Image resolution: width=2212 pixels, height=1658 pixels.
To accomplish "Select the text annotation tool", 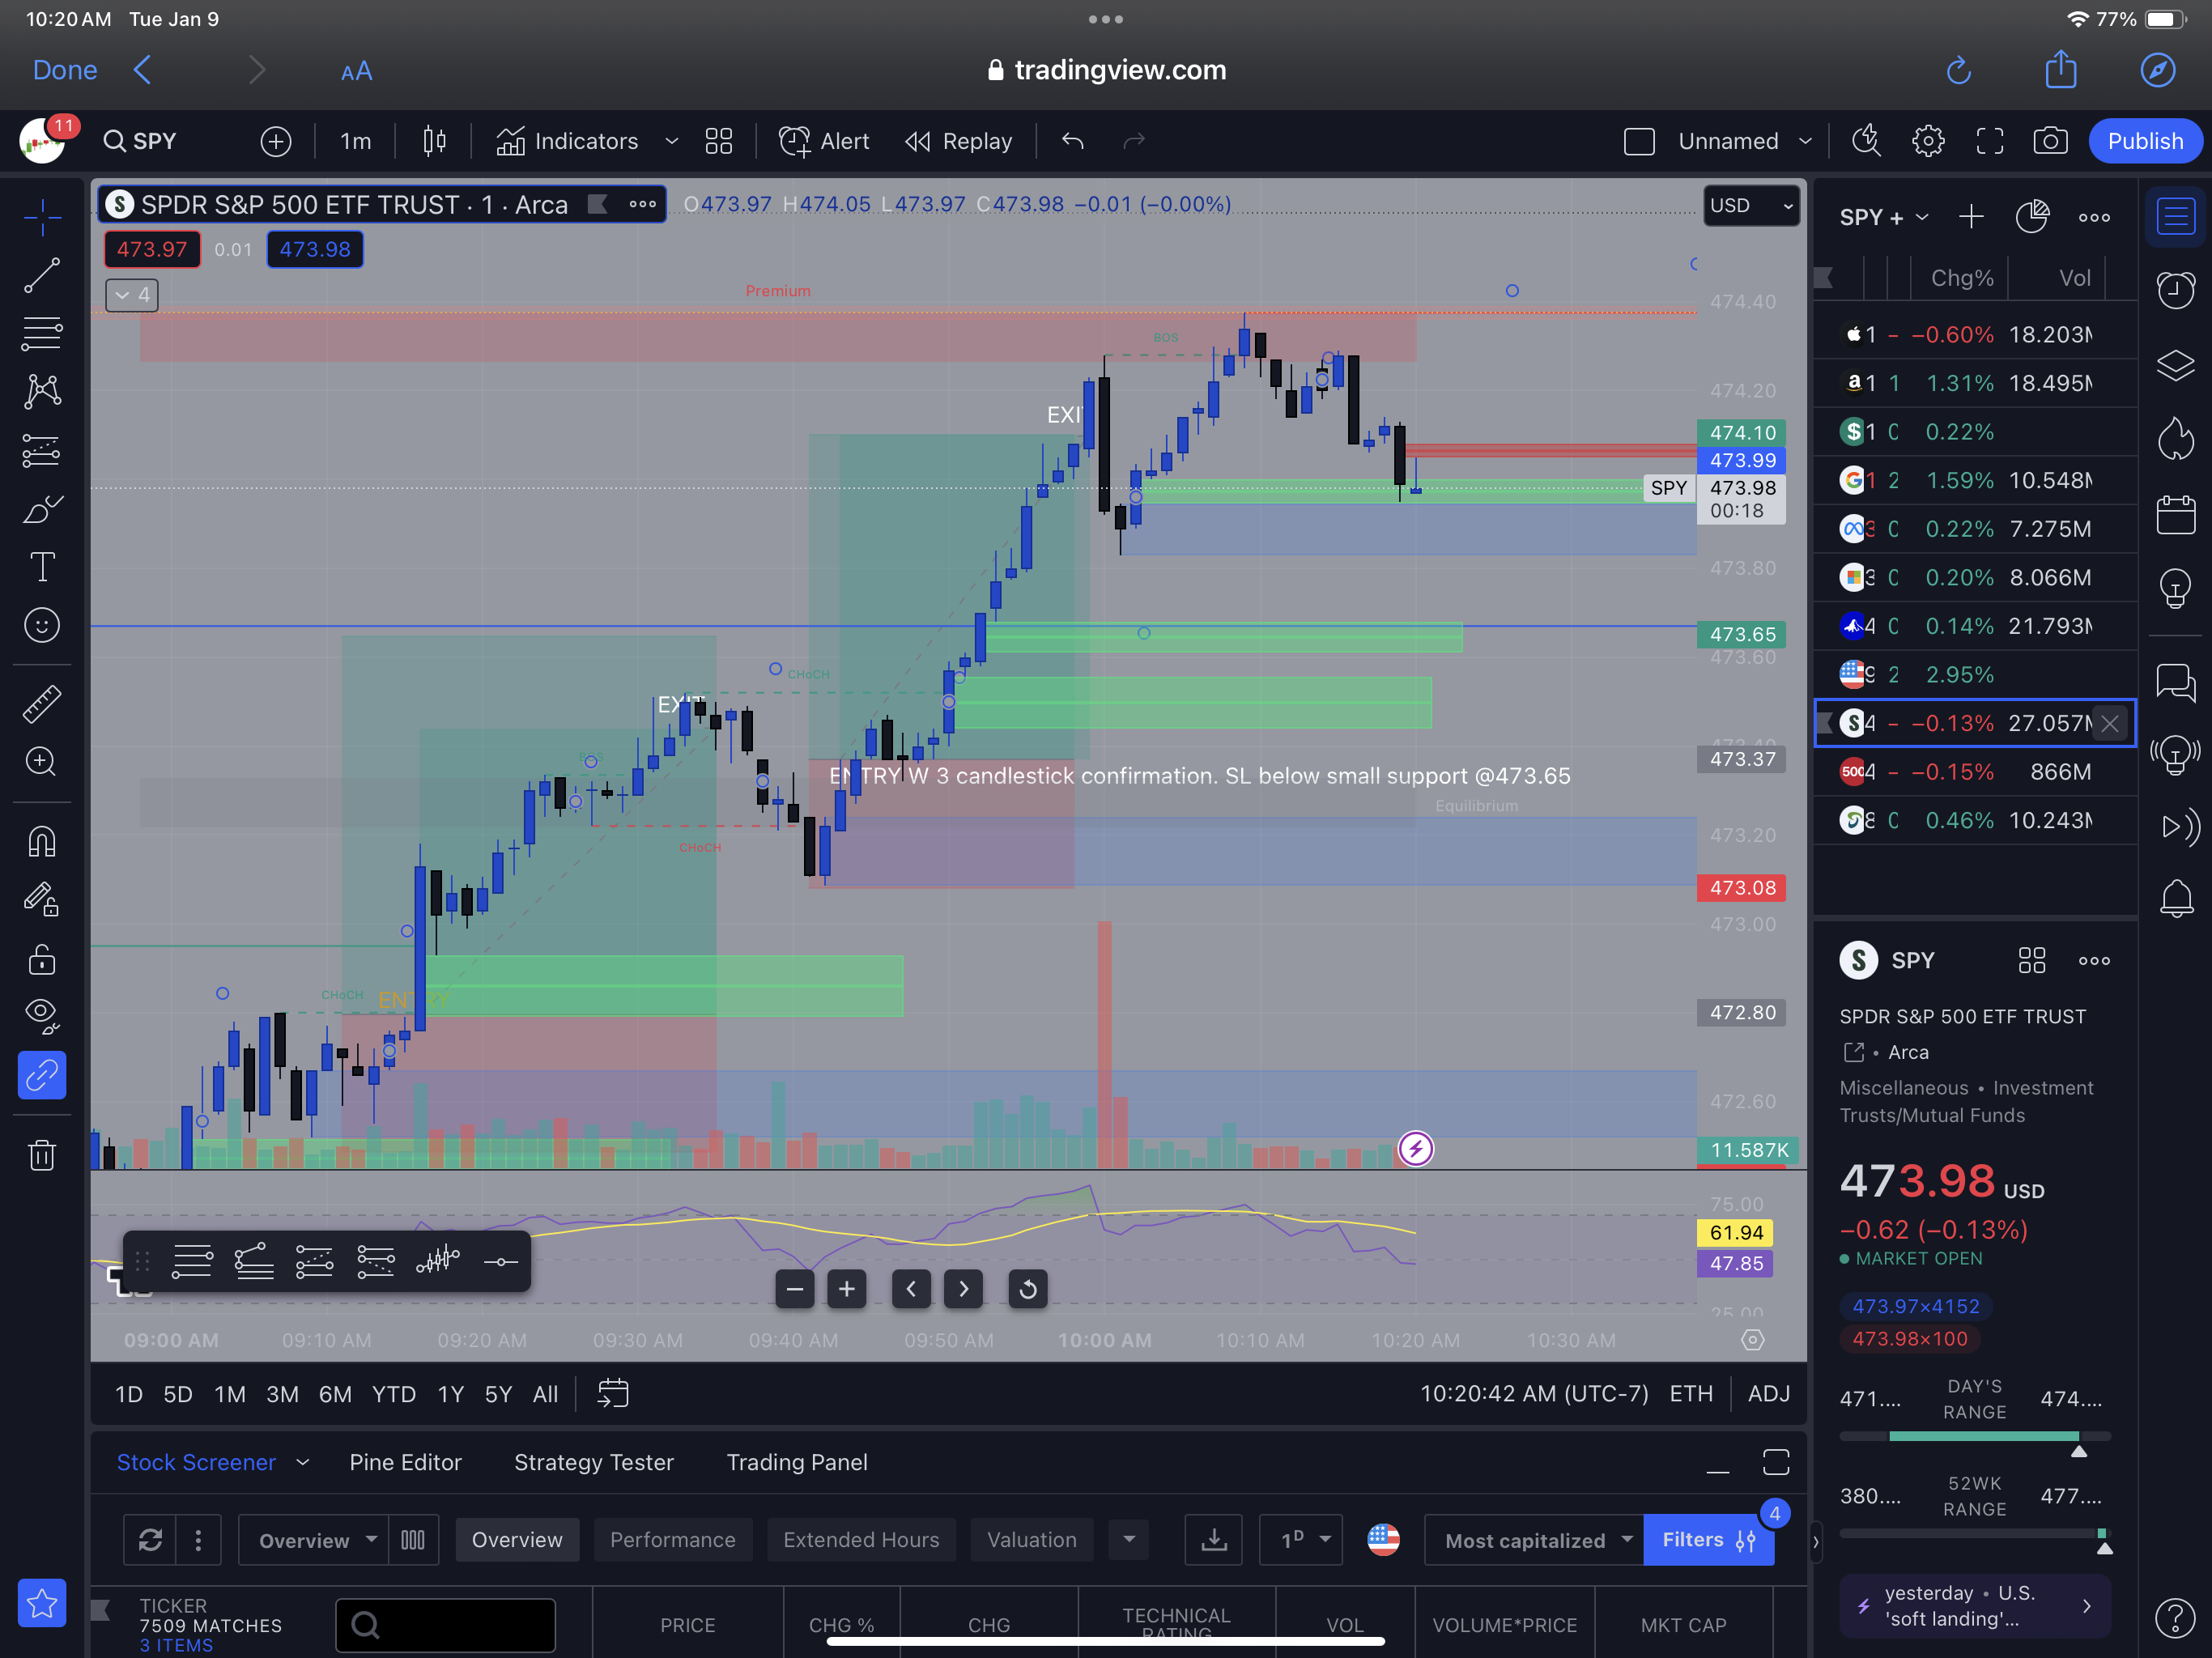I will pos(42,567).
